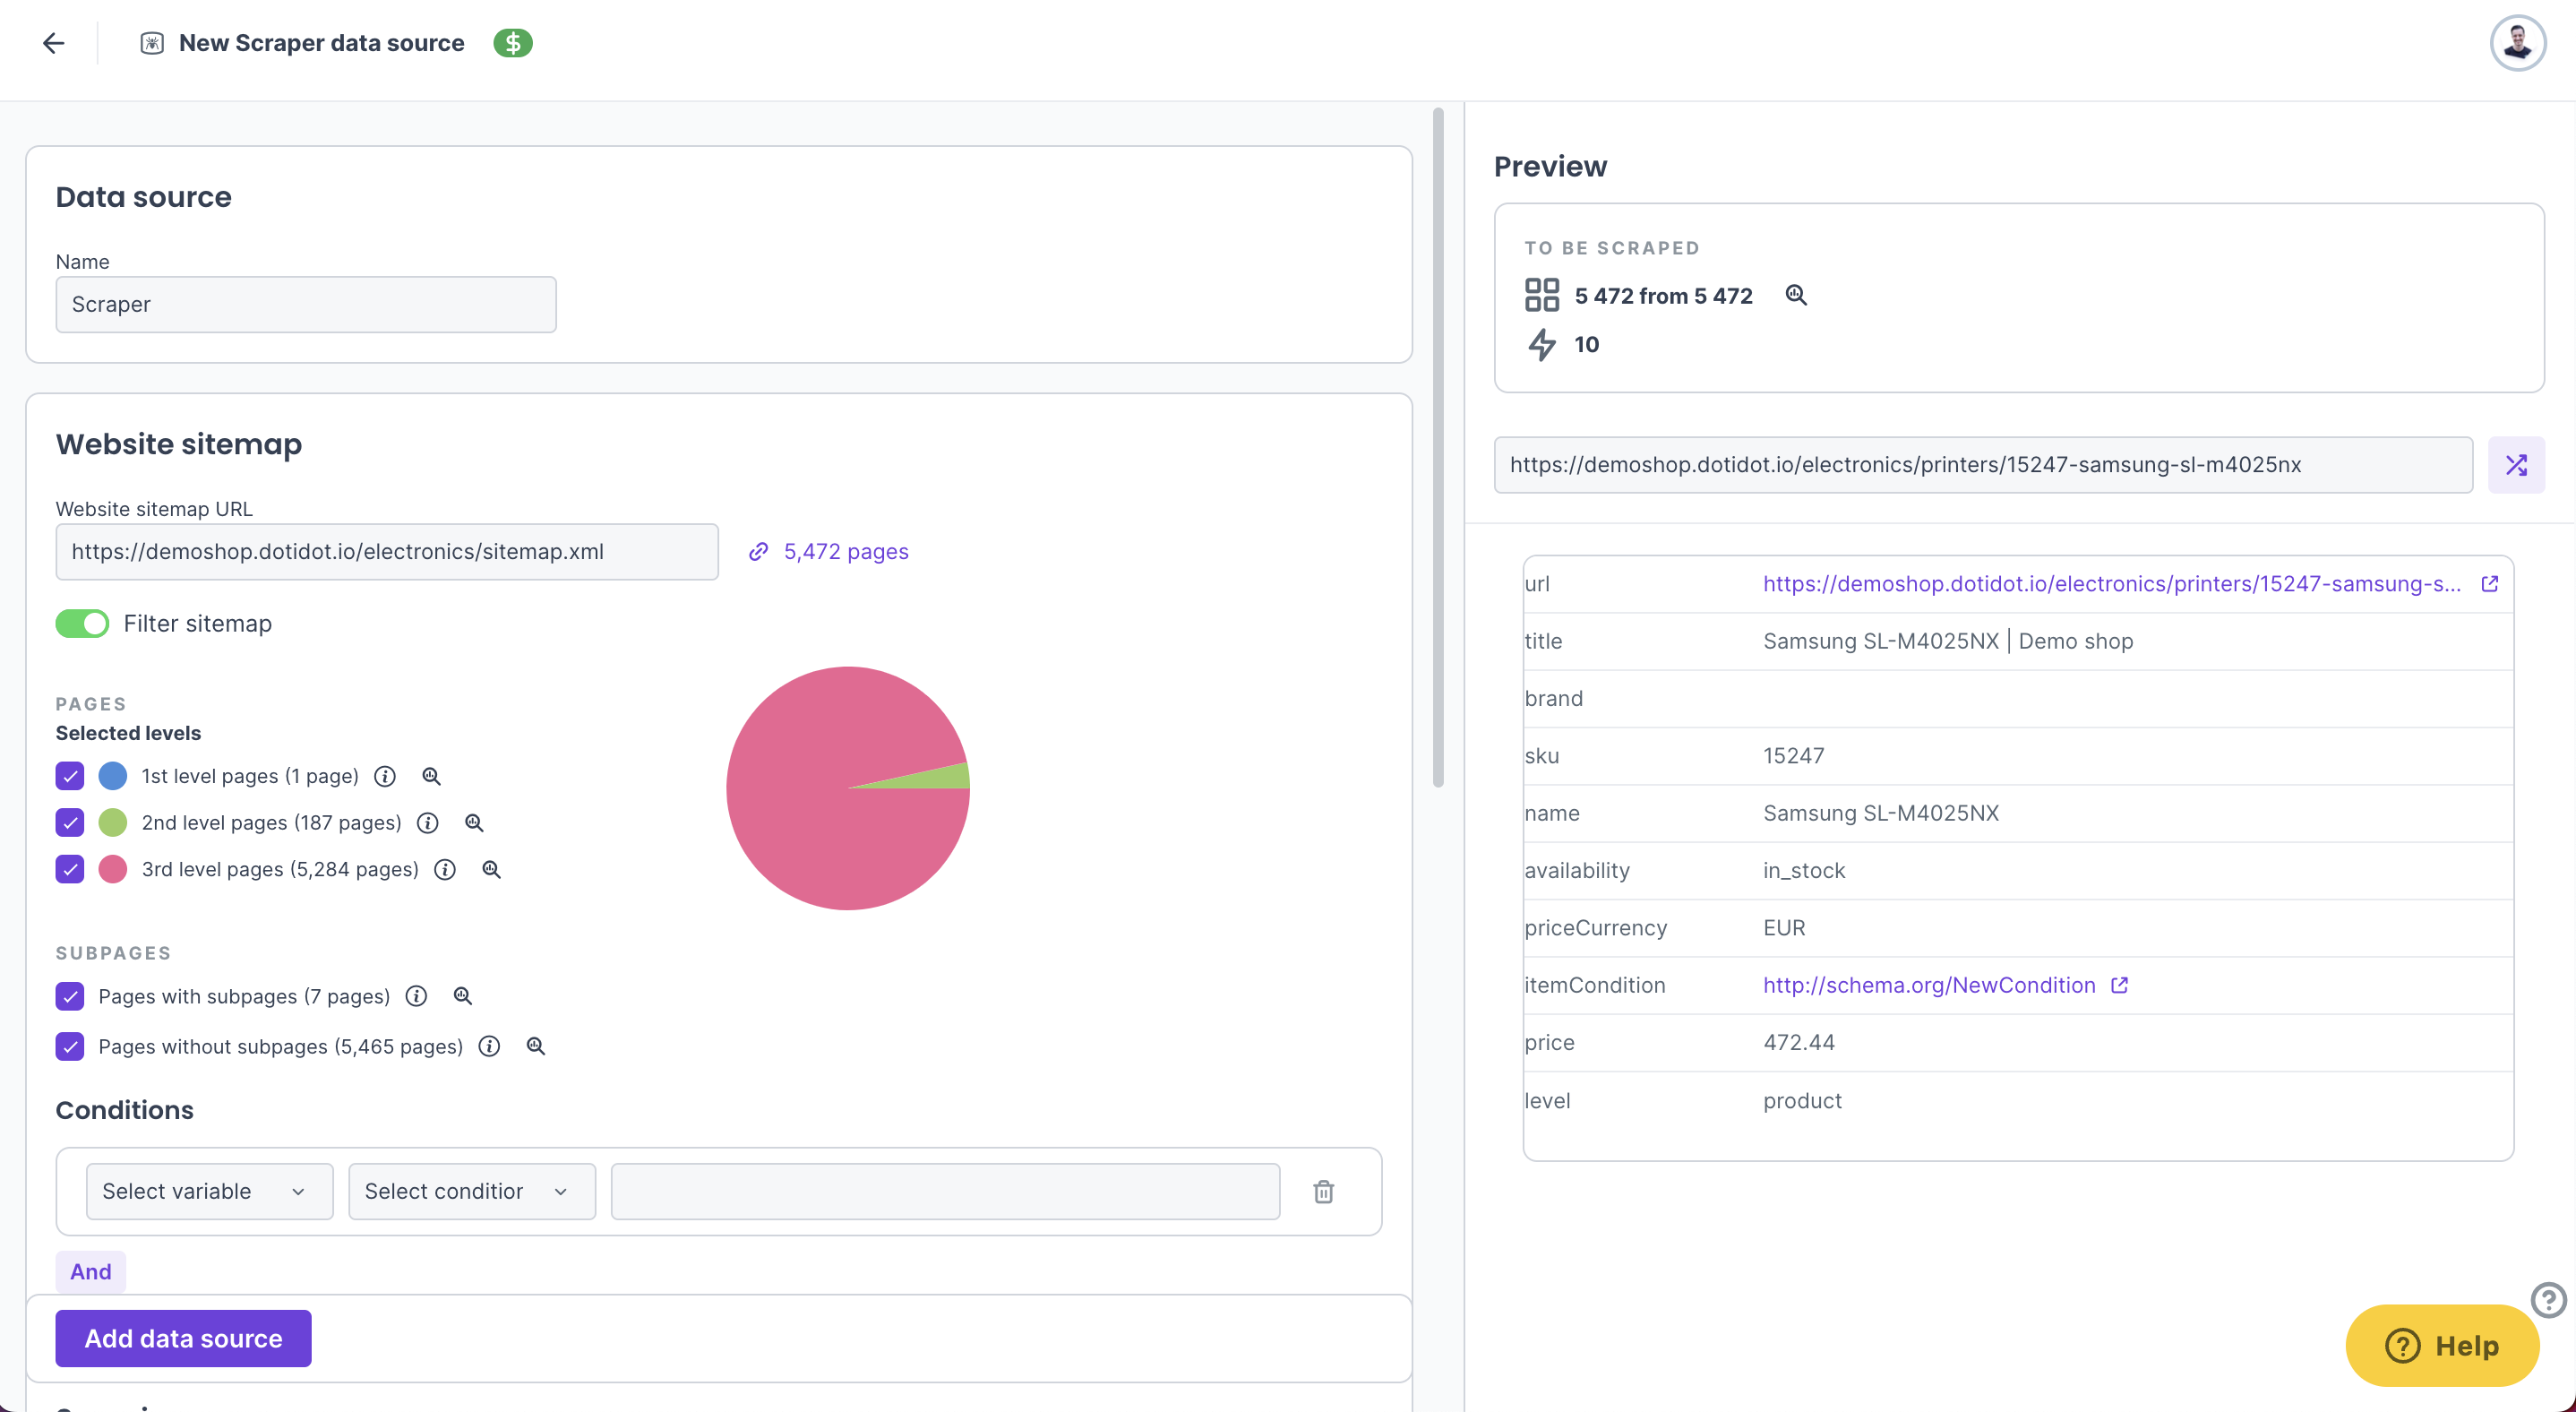Click the Website sitemap URL field

coord(387,552)
